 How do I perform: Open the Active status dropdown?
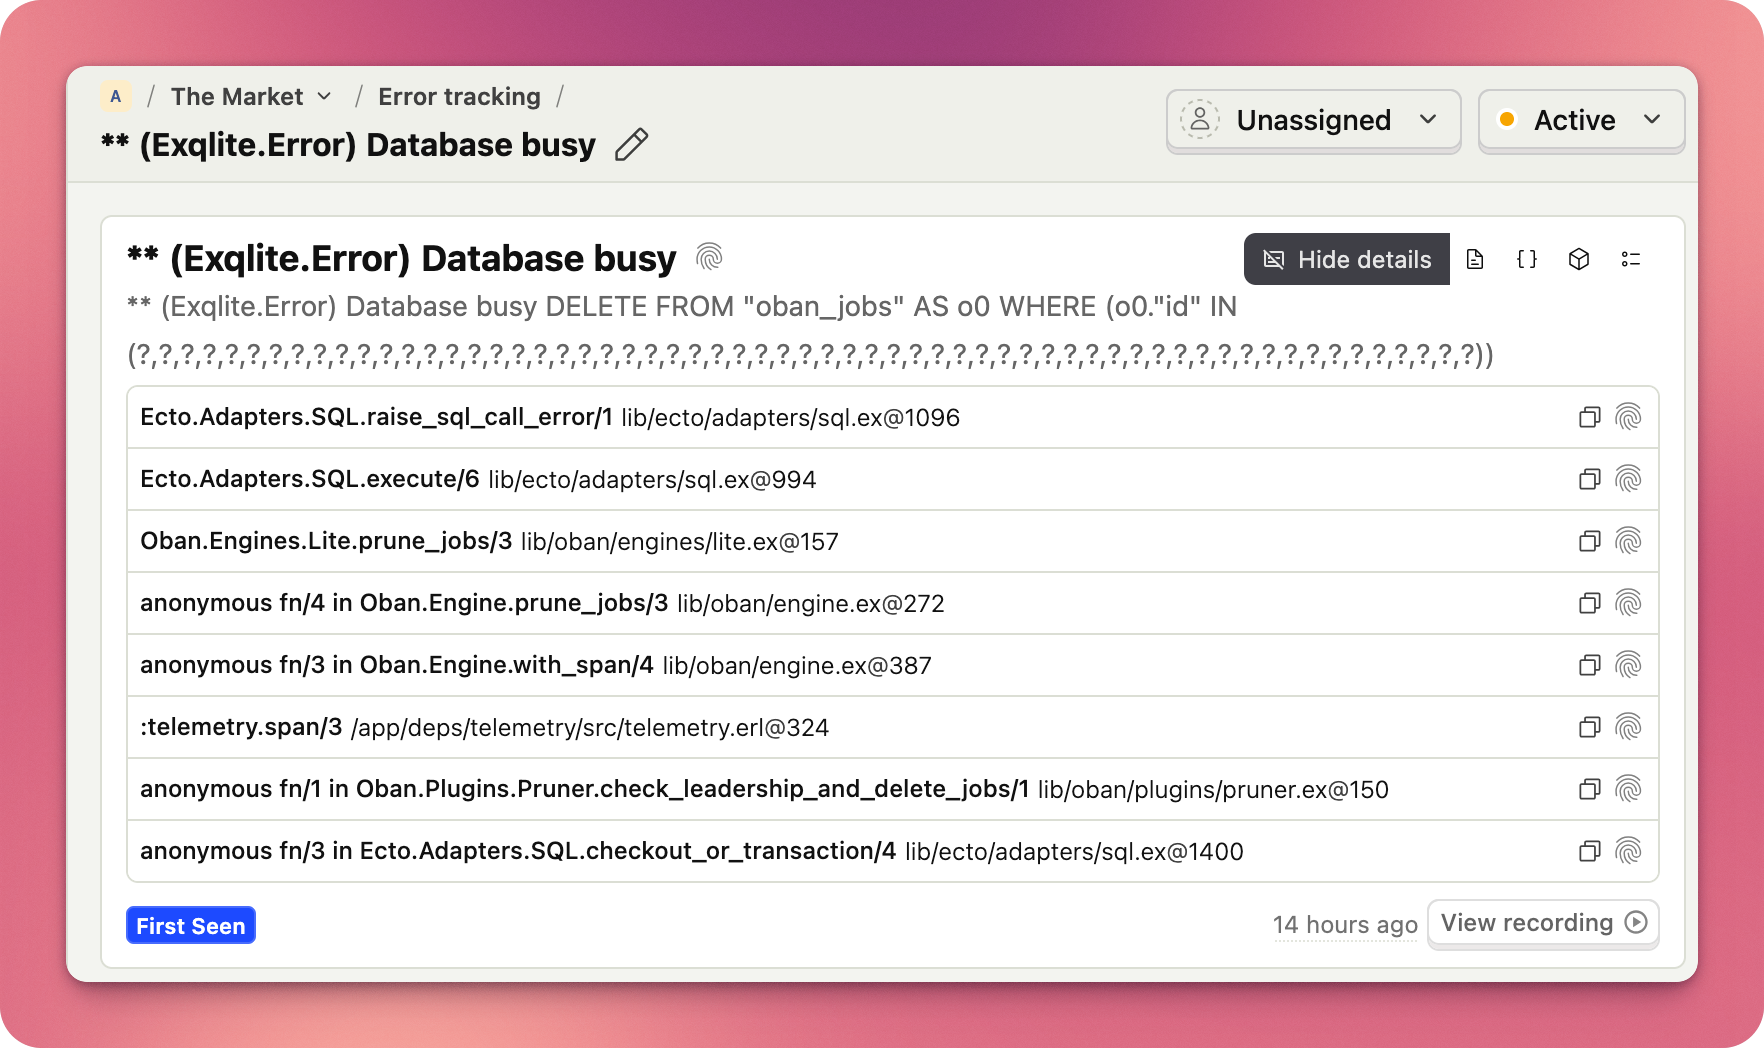[x=1581, y=120]
